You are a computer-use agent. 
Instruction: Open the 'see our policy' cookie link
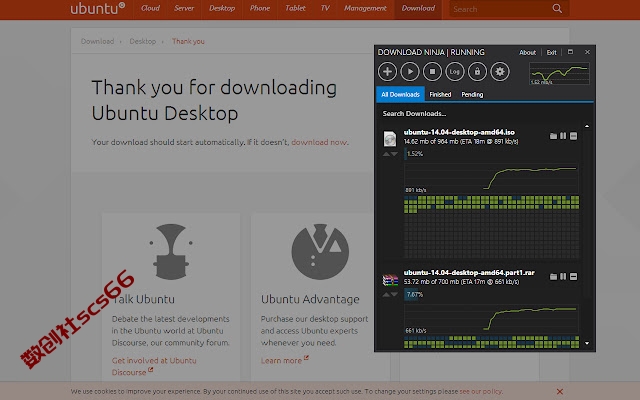point(480,391)
